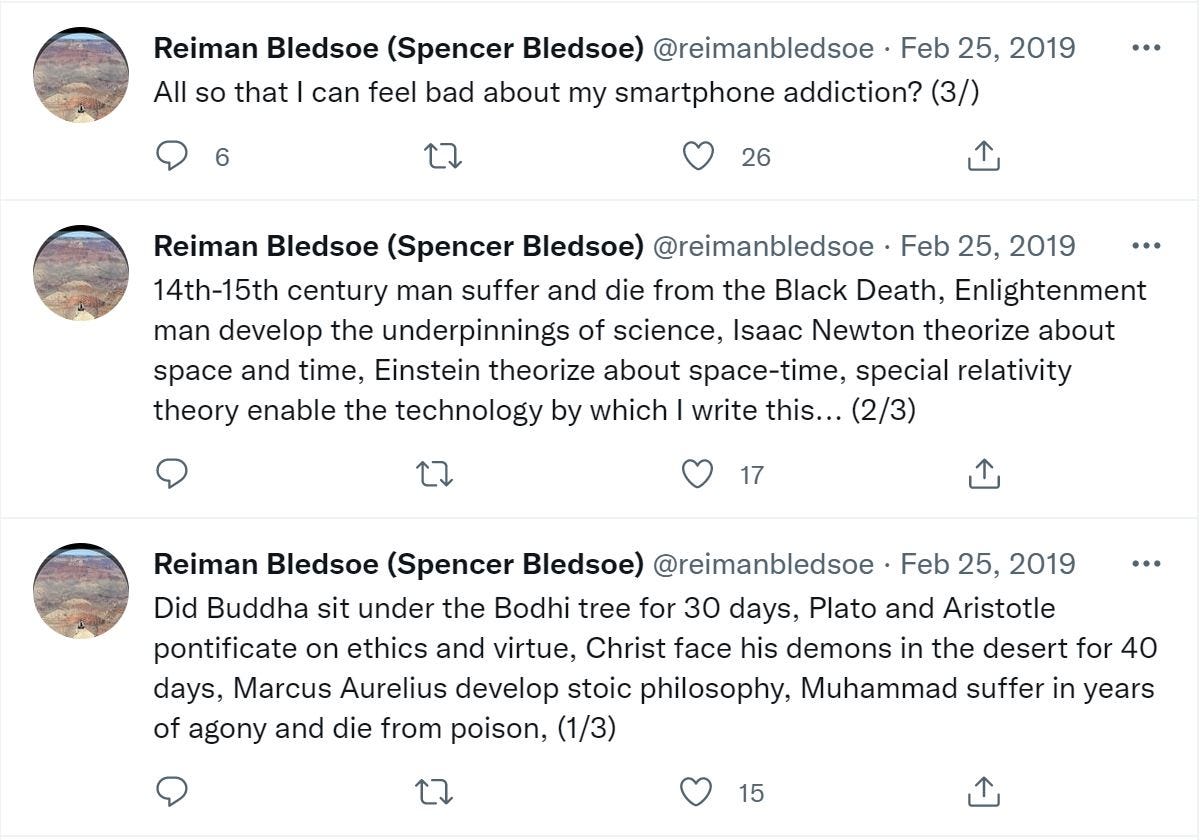The height and width of the screenshot is (840, 1201).
Task: Share the Black Death tweet (2/3)
Action: [984, 474]
